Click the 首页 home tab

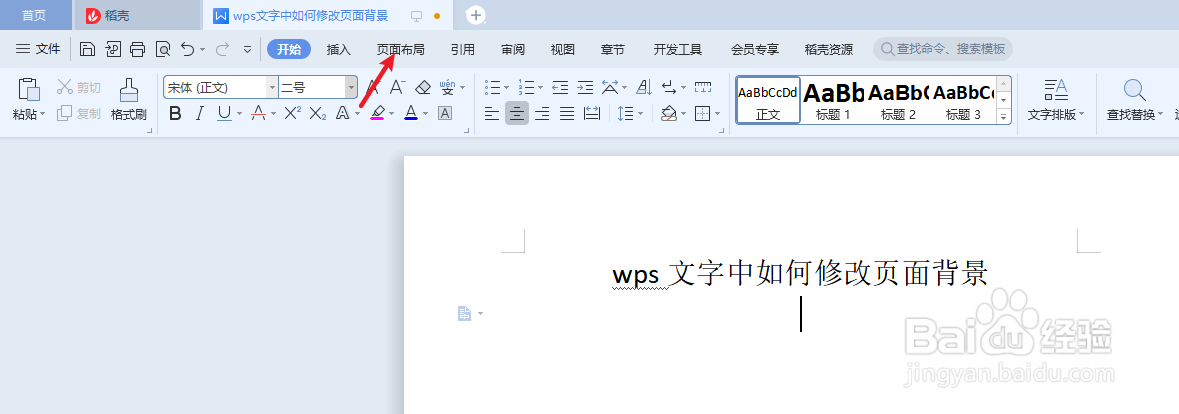[34, 16]
